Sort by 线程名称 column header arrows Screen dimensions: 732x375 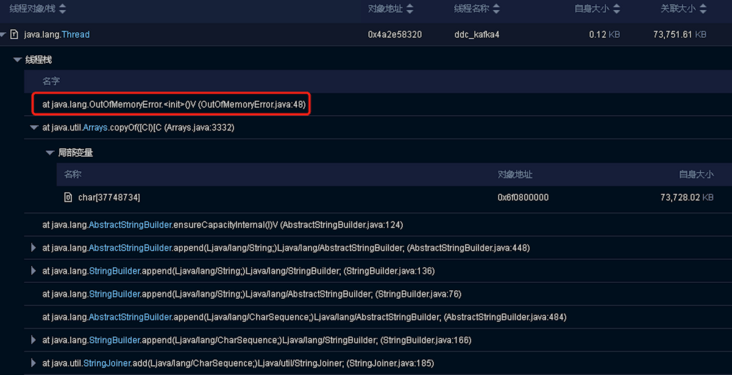[496, 8]
